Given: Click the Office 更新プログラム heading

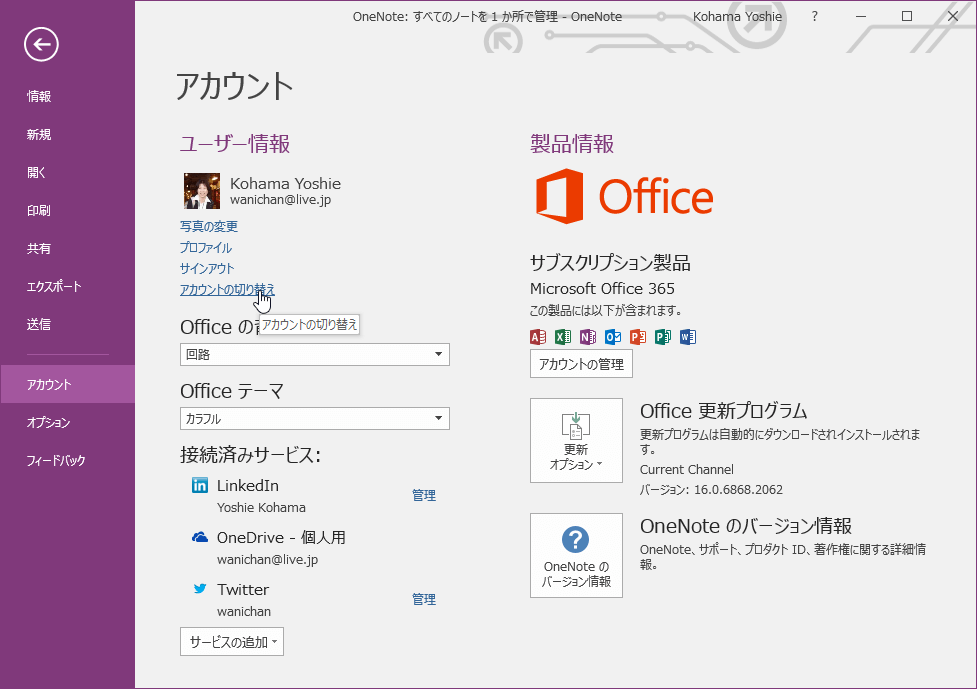Looking at the screenshot, I should tap(723, 411).
